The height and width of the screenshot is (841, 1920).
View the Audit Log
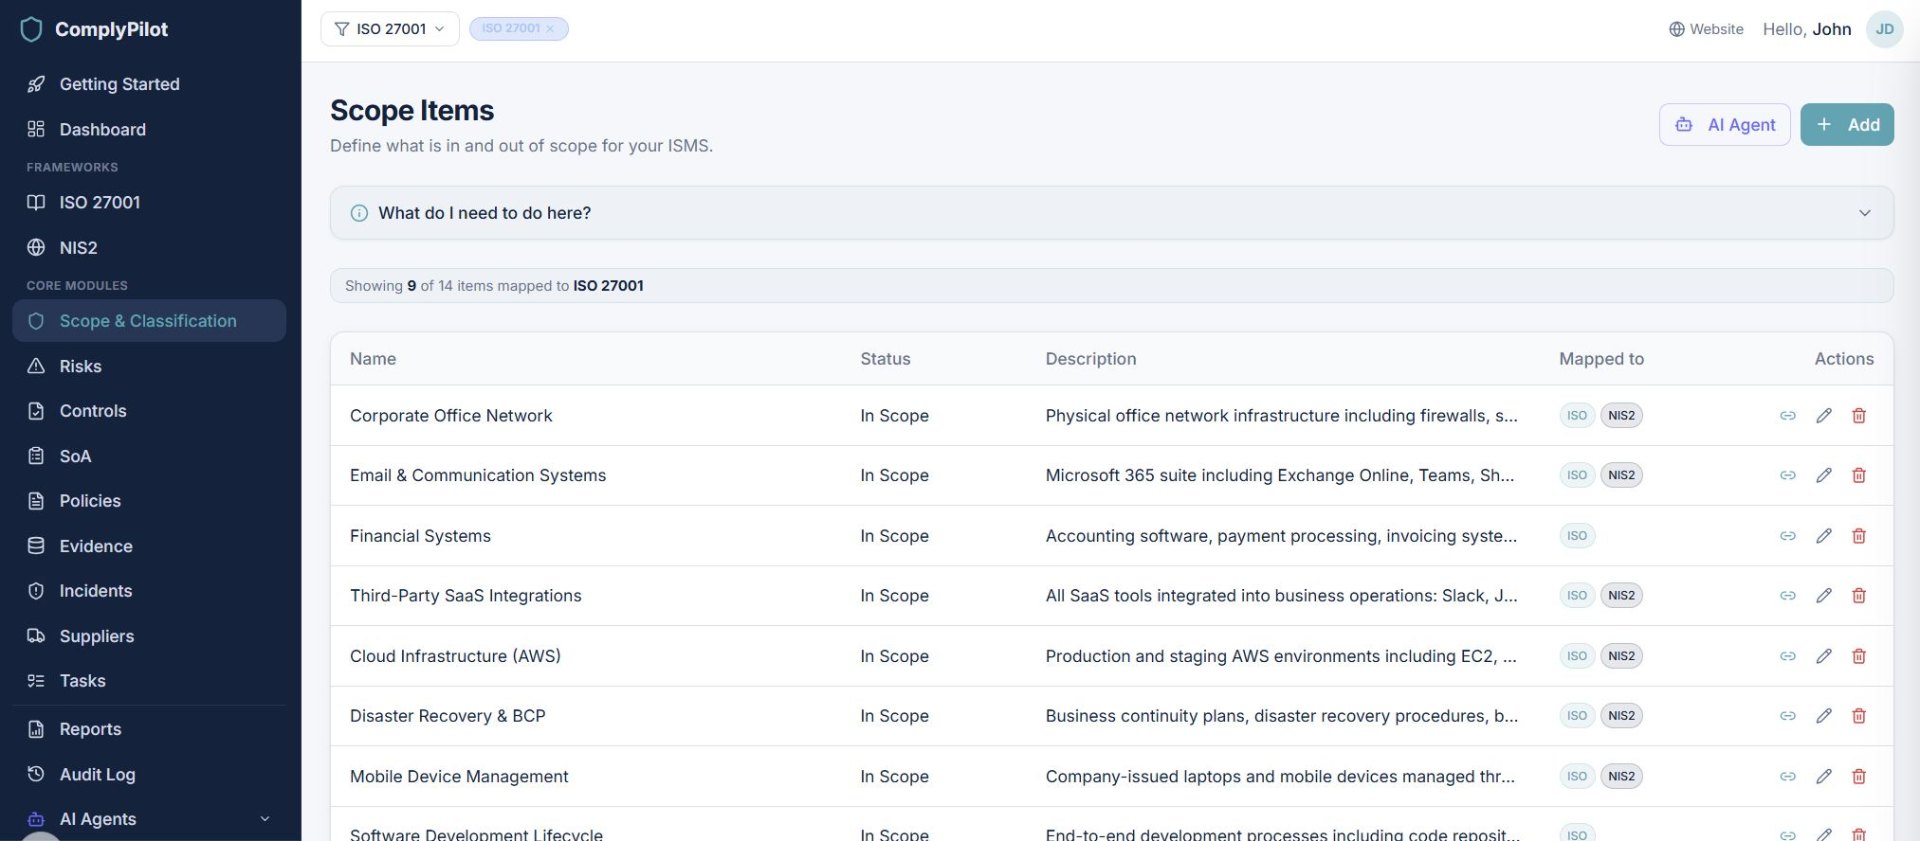coord(150,774)
